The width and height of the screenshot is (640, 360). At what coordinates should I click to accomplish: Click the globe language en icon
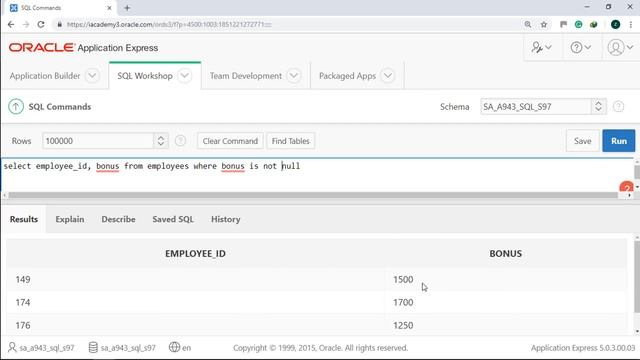[x=174, y=347]
